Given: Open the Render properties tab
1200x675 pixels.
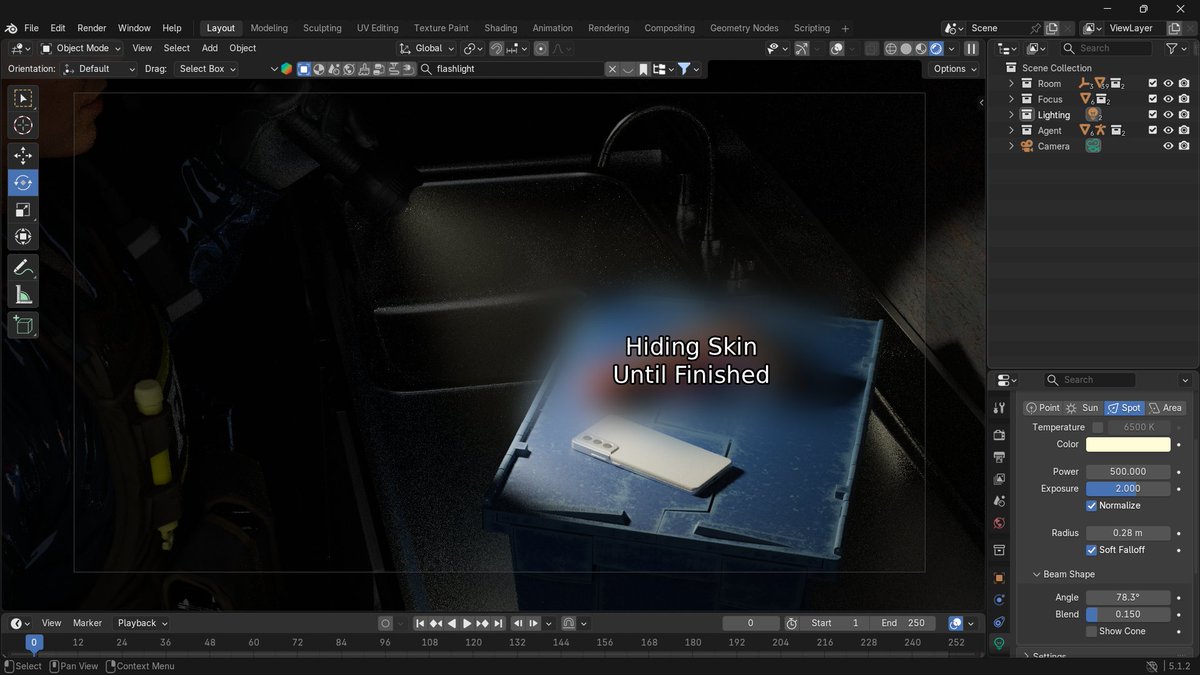Looking at the screenshot, I should click(999, 435).
